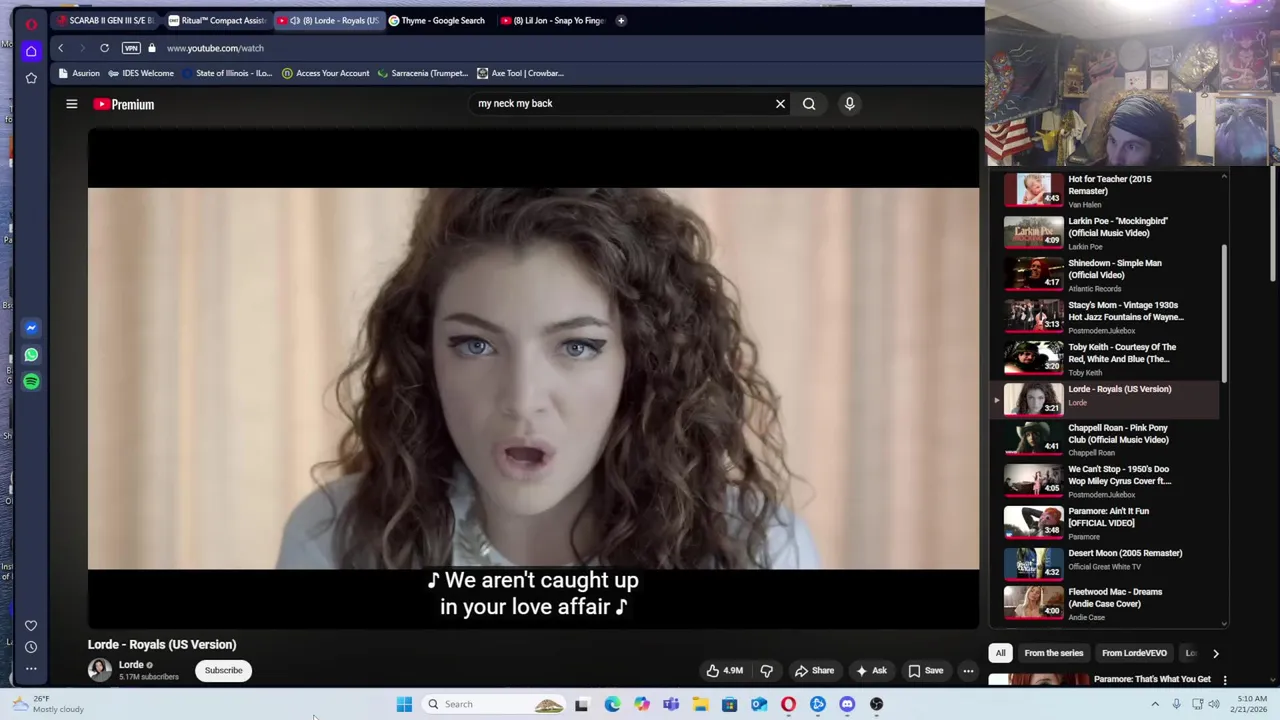Open the IDES Welcome bookmark
Viewport: 1280px width, 720px height.
141,73
